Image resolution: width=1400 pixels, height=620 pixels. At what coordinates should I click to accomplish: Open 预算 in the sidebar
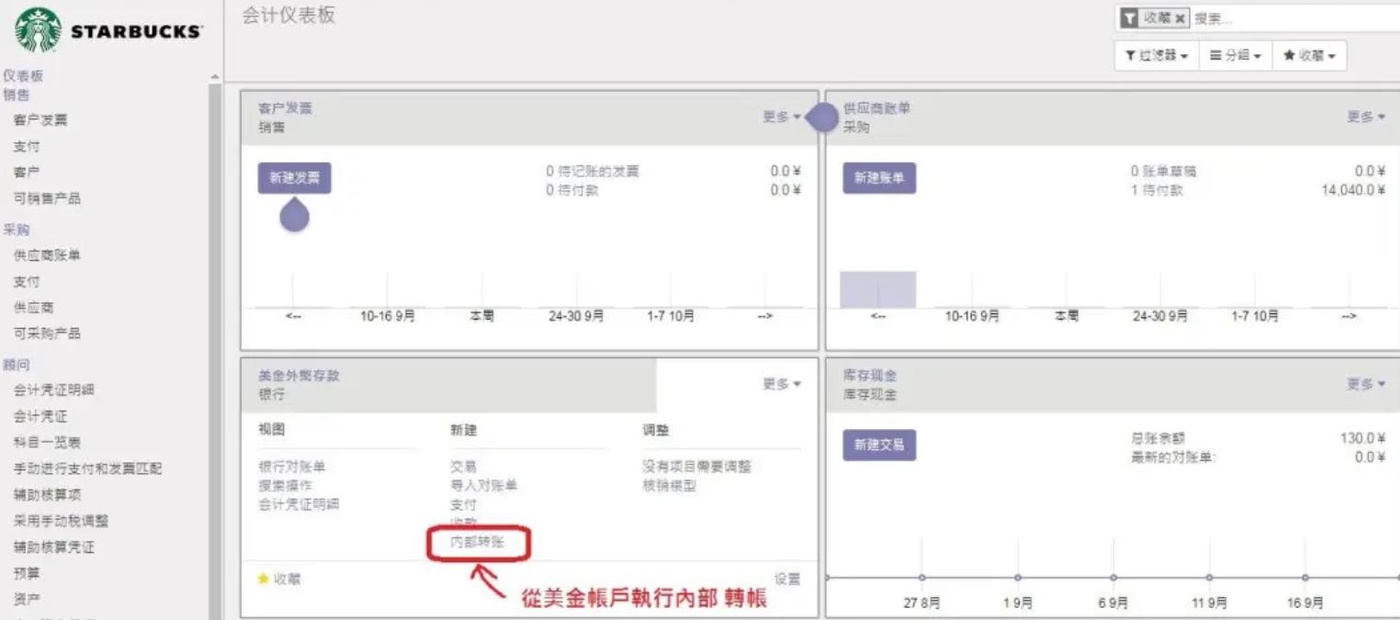27,573
